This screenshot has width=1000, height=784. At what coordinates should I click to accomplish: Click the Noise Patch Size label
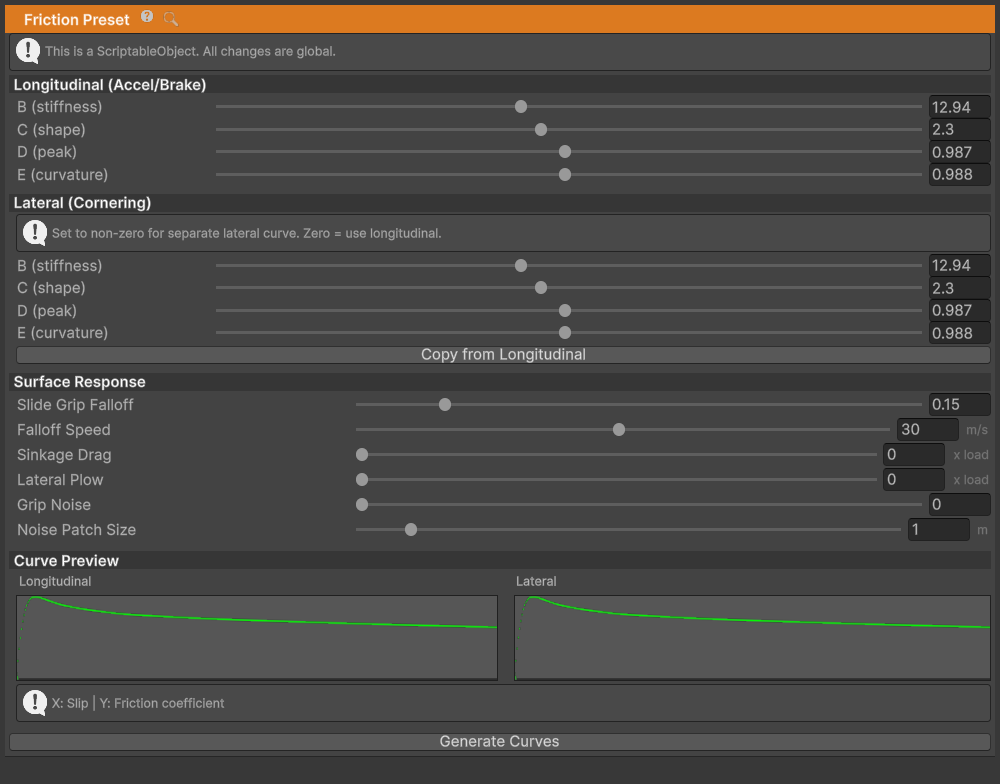[x=77, y=530]
